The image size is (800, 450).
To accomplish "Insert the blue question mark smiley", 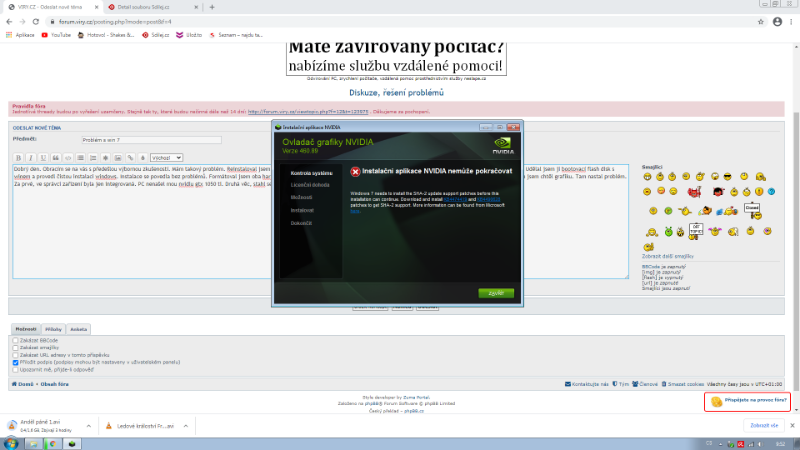I will tap(771, 192).
